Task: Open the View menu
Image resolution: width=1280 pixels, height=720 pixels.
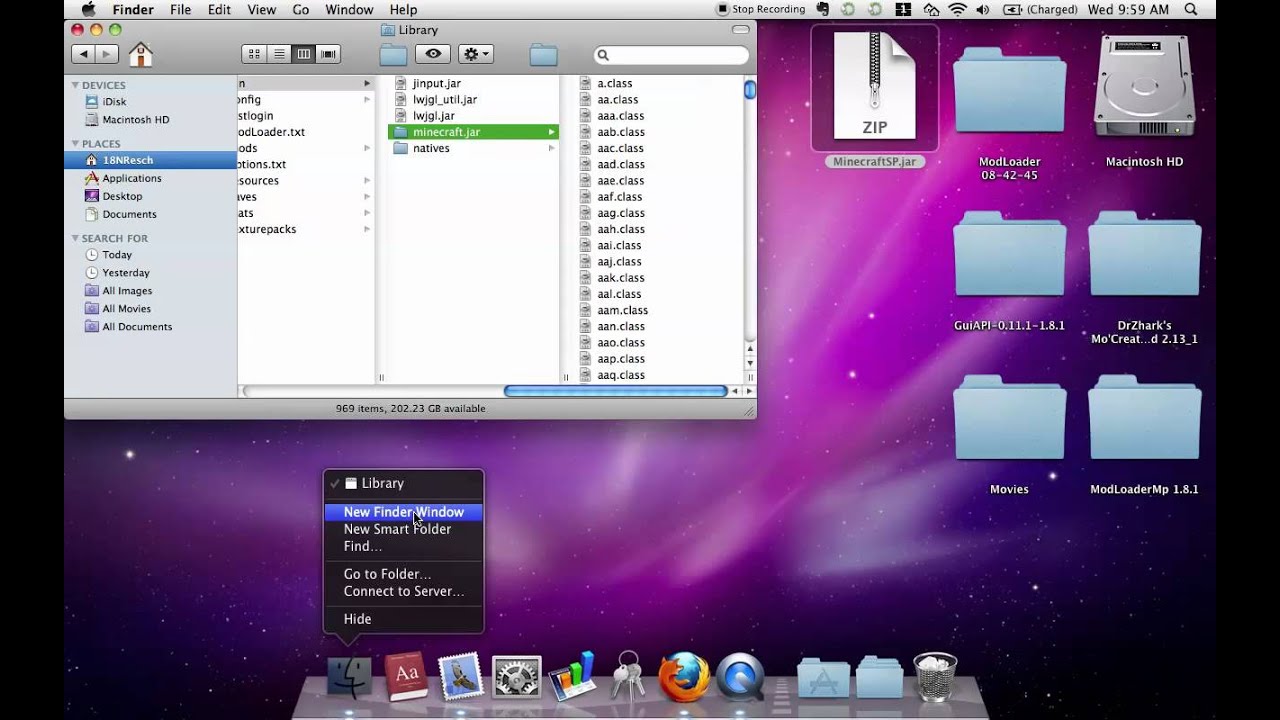Action: click(261, 9)
